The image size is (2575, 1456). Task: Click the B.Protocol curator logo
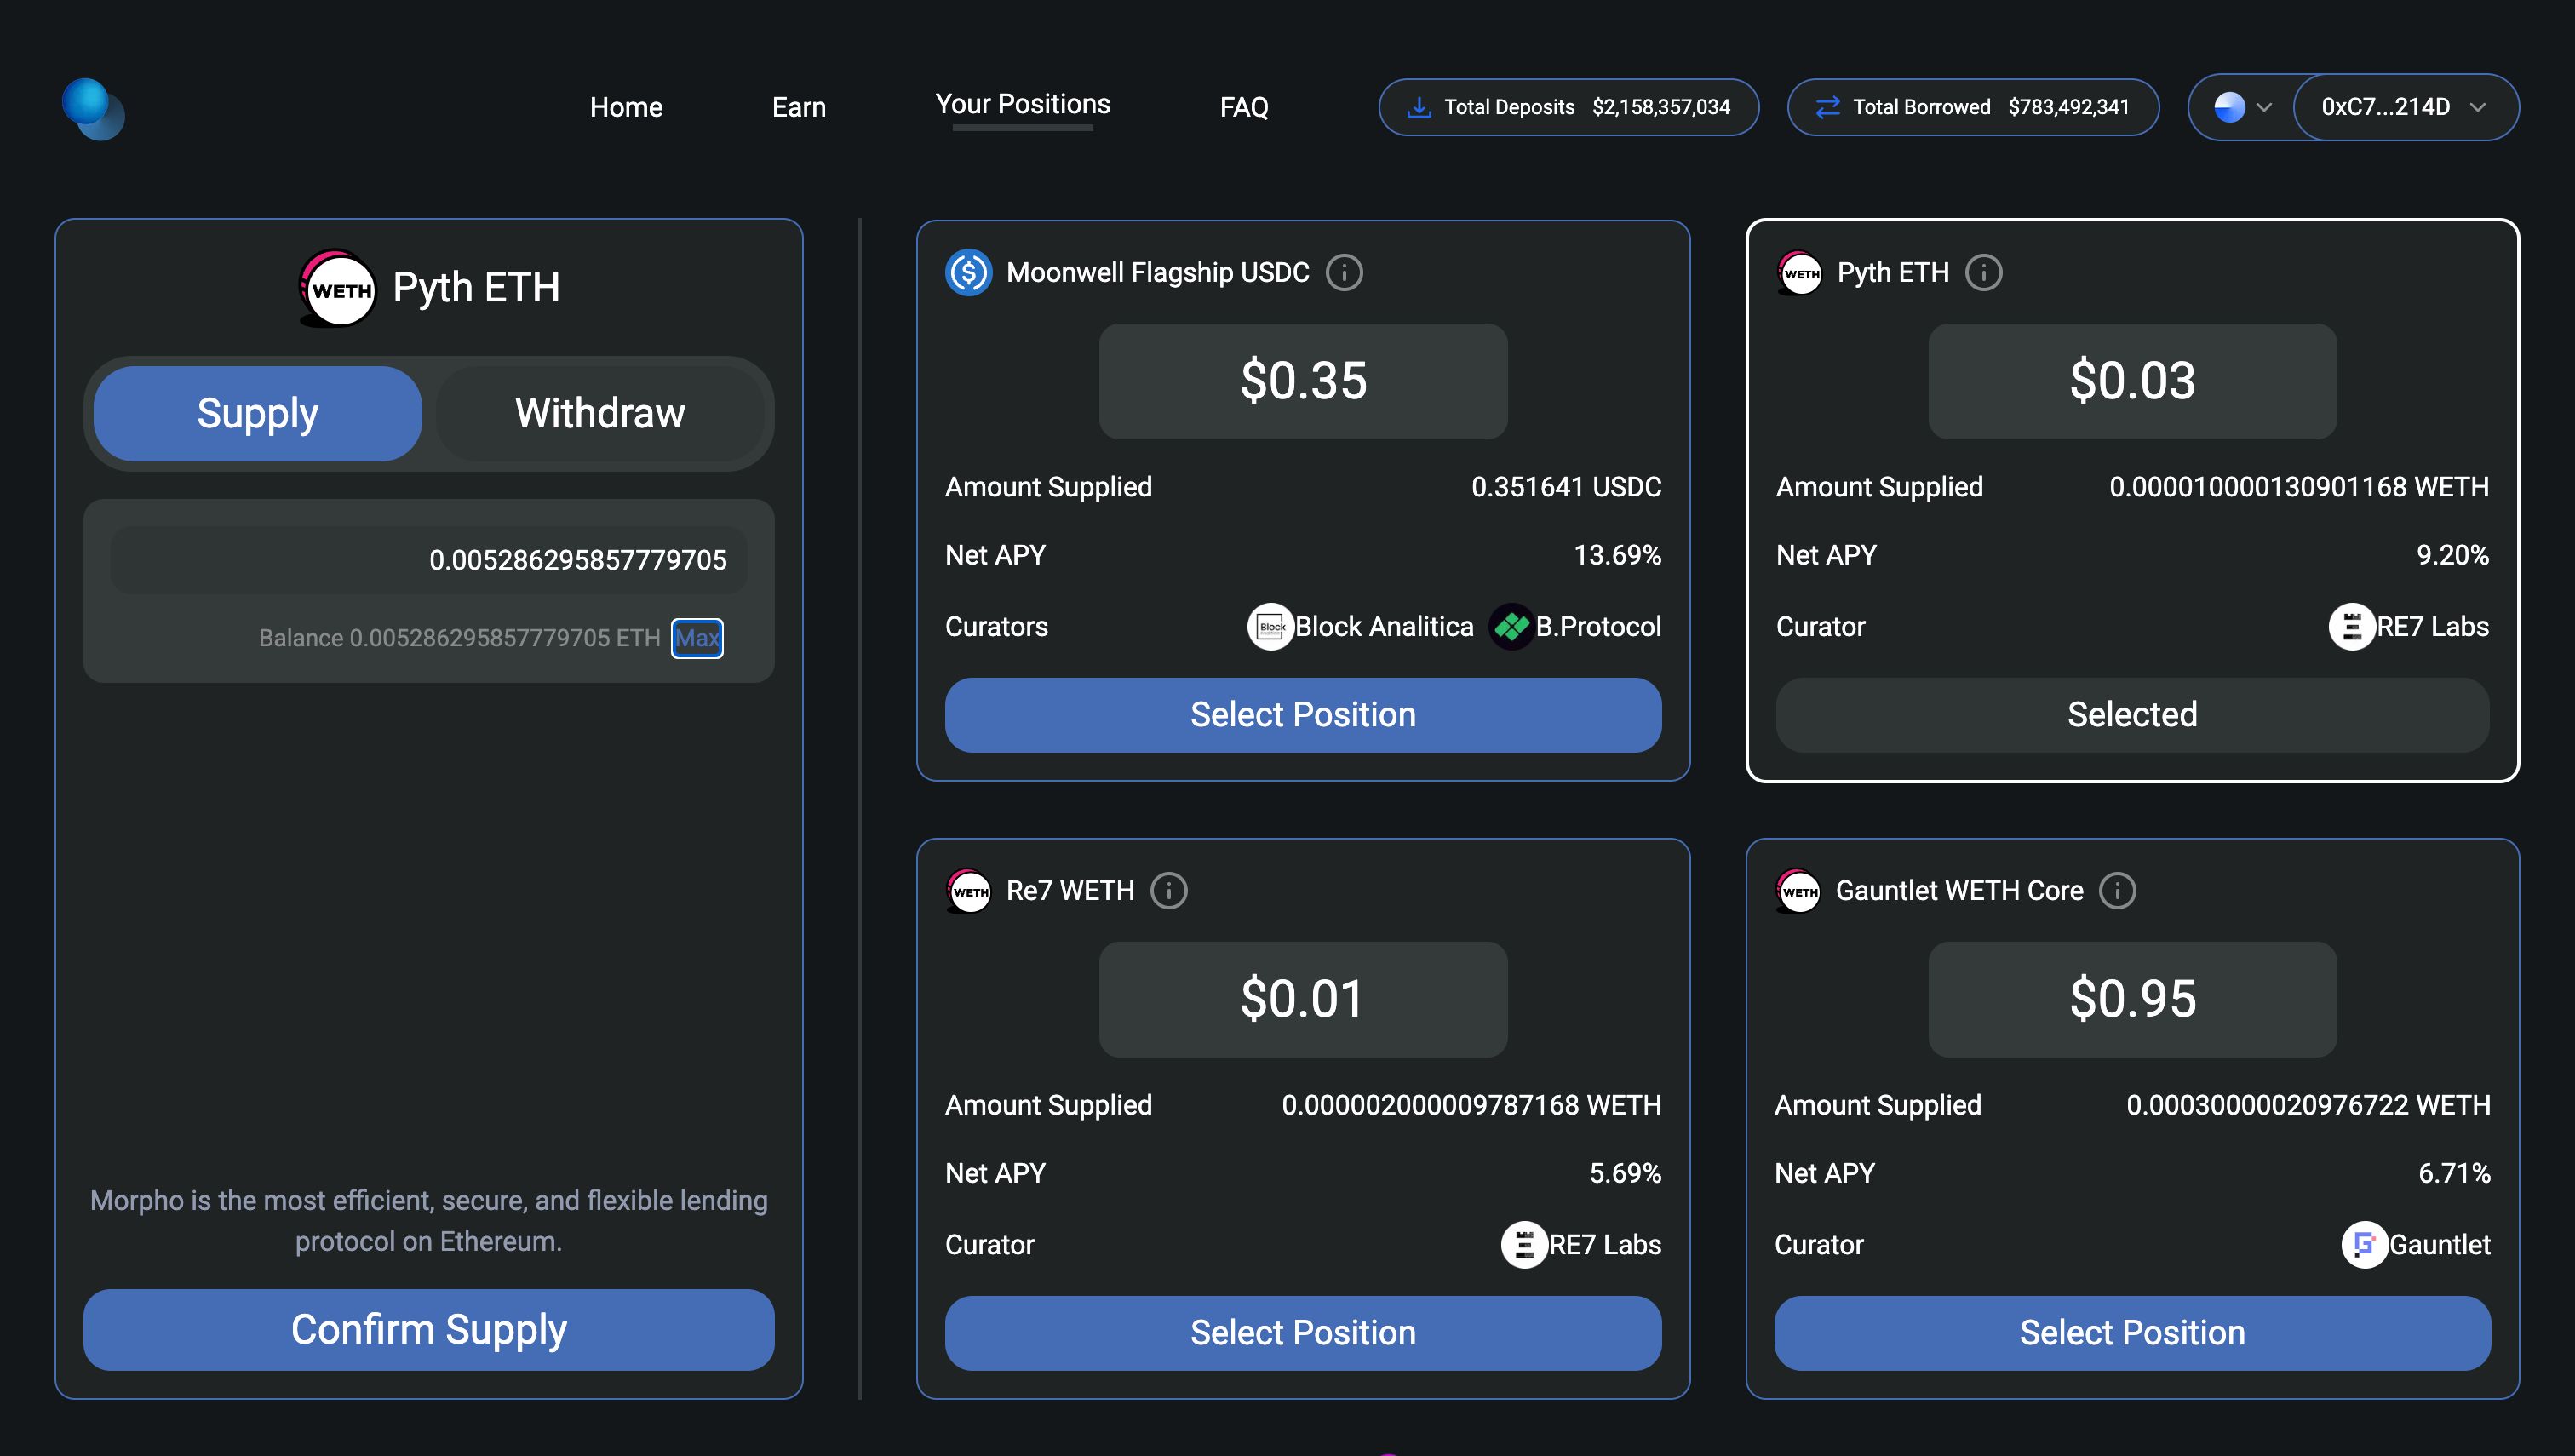pos(1511,627)
